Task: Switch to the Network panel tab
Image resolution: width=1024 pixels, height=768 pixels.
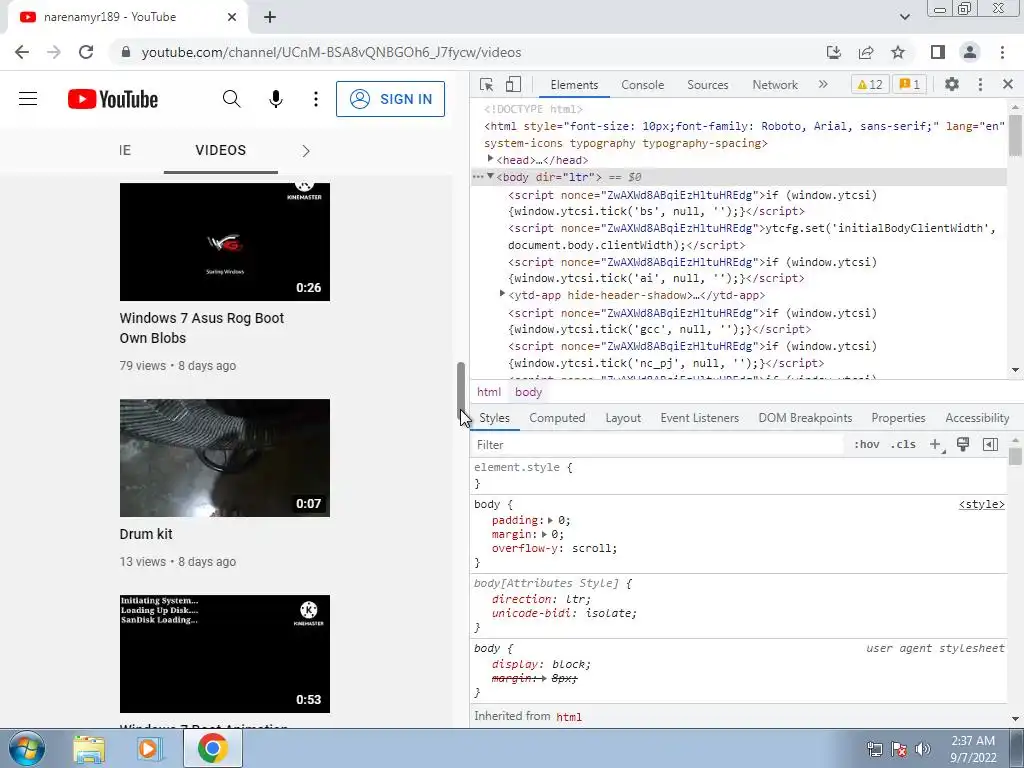Action: [x=775, y=85]
